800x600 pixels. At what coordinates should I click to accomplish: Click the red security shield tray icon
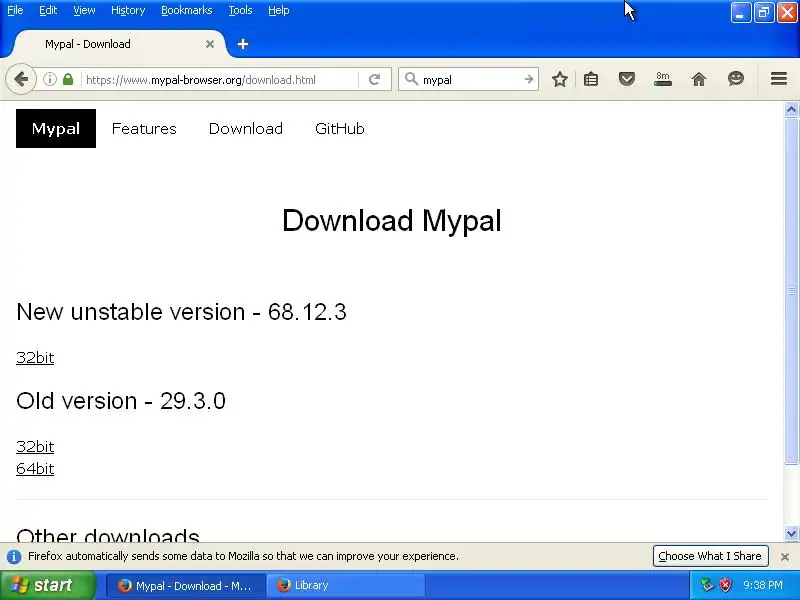point(725,585)
